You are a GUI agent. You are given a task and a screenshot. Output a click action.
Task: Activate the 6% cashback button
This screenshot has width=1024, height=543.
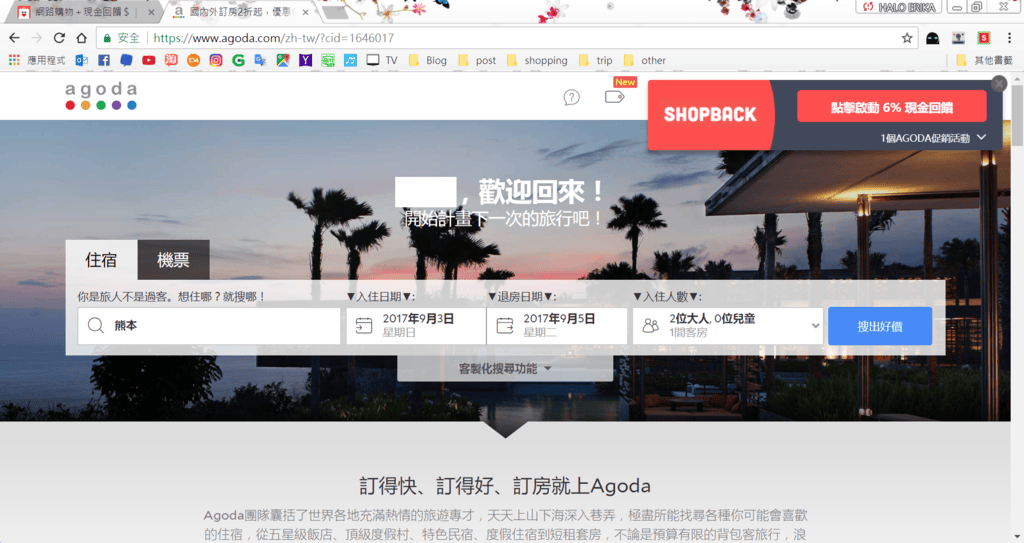[x=891, y=107]
